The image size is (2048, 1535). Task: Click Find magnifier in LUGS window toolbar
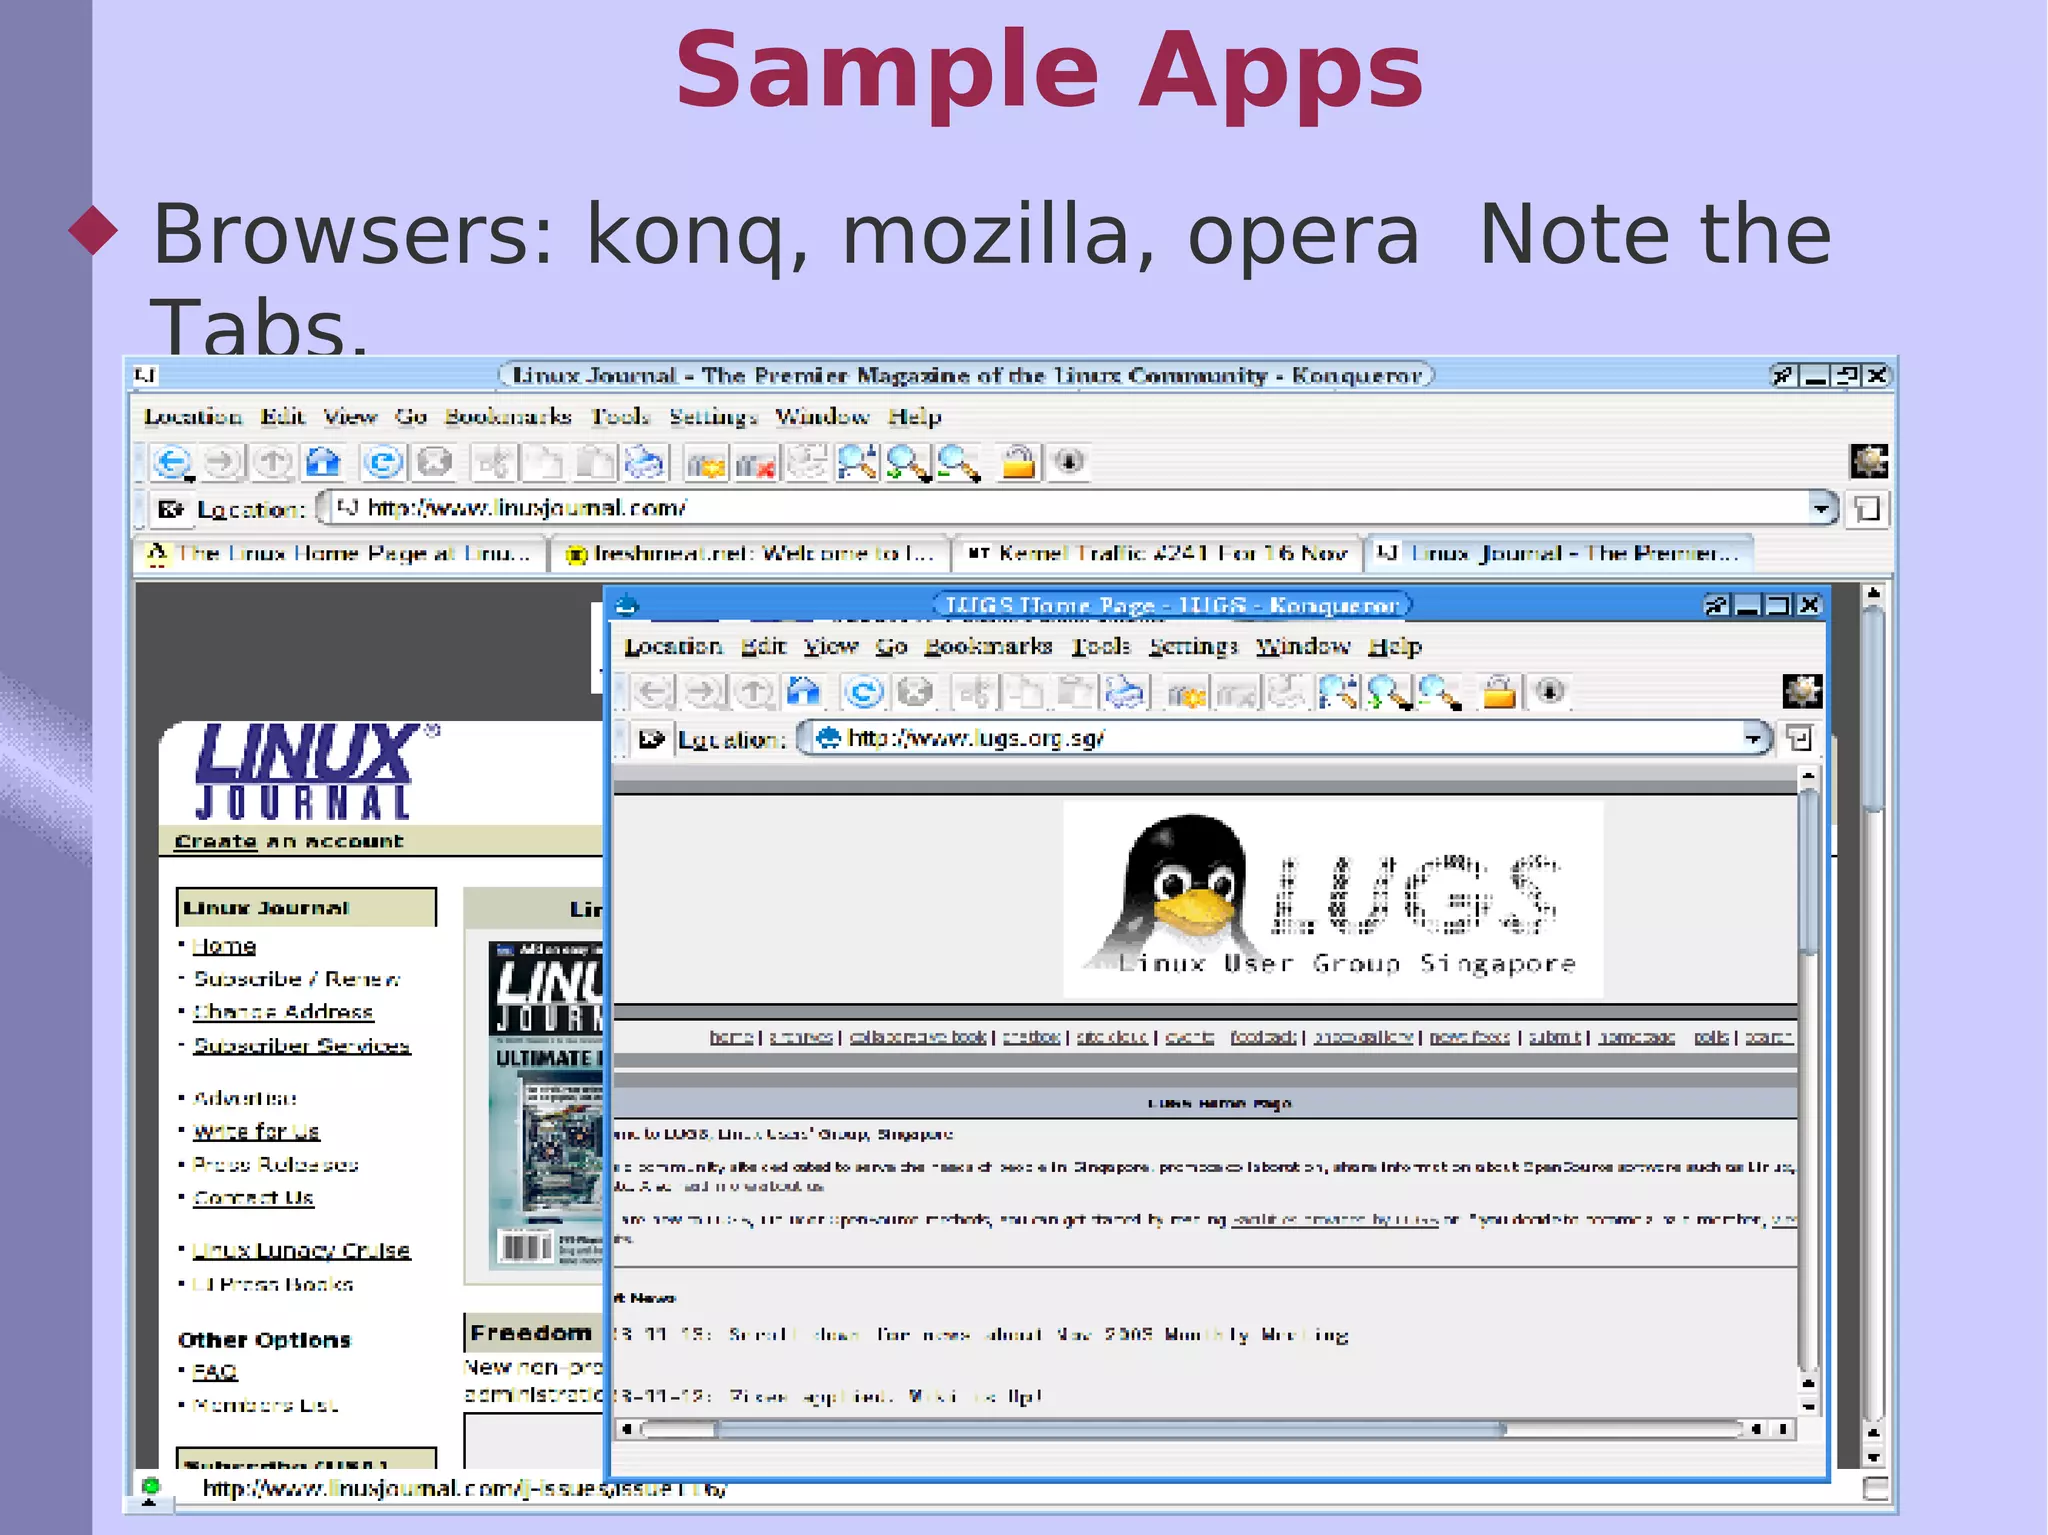(1338, 692)
